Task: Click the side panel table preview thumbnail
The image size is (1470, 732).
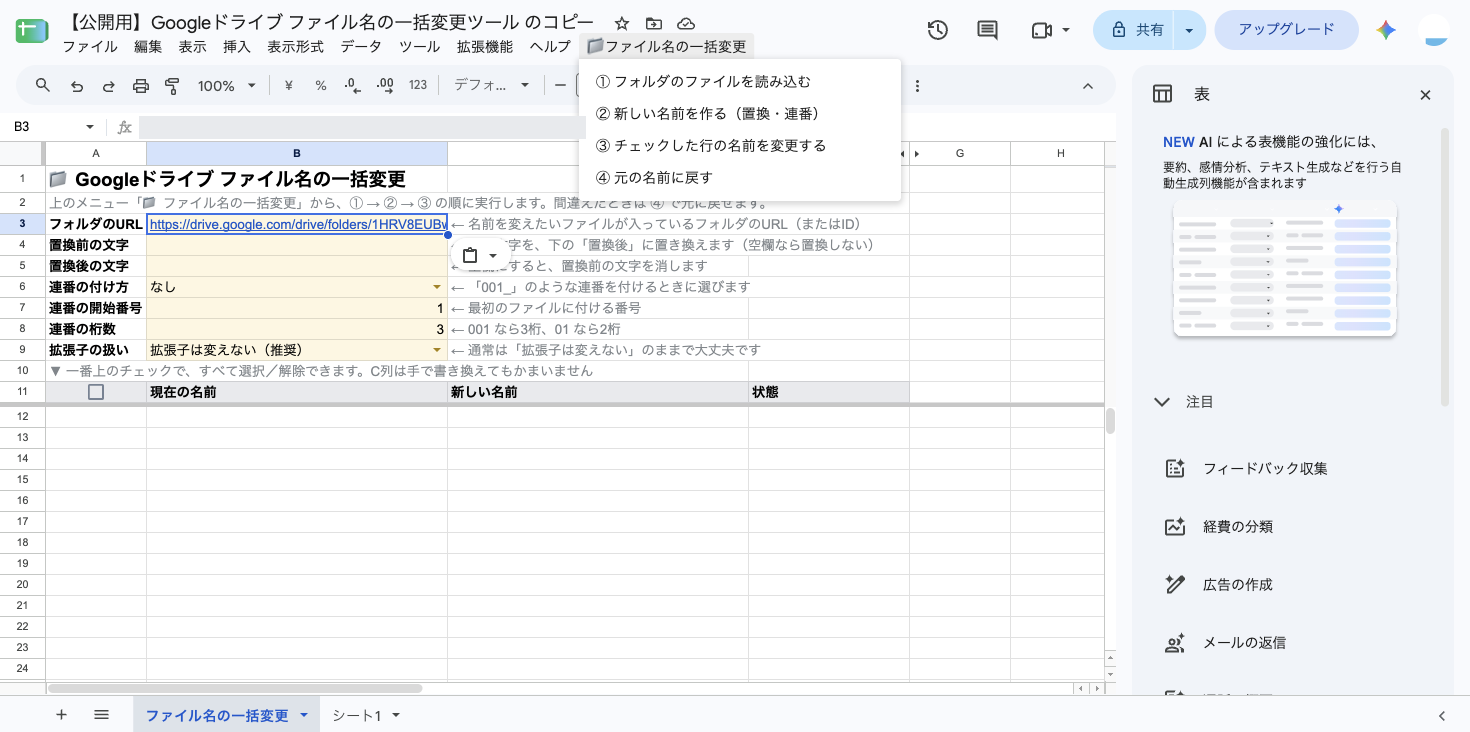Action: point(1285,269)
